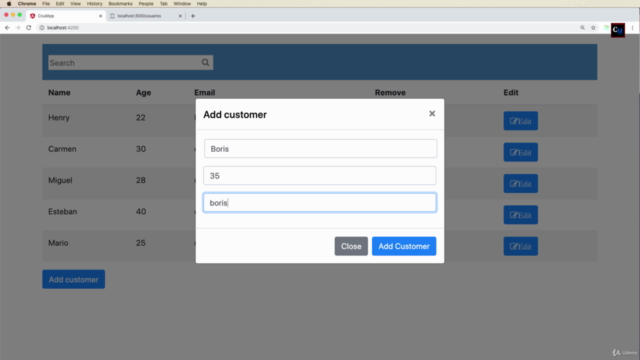
Task: Open the History menu
Action: (x=95, y=4)
